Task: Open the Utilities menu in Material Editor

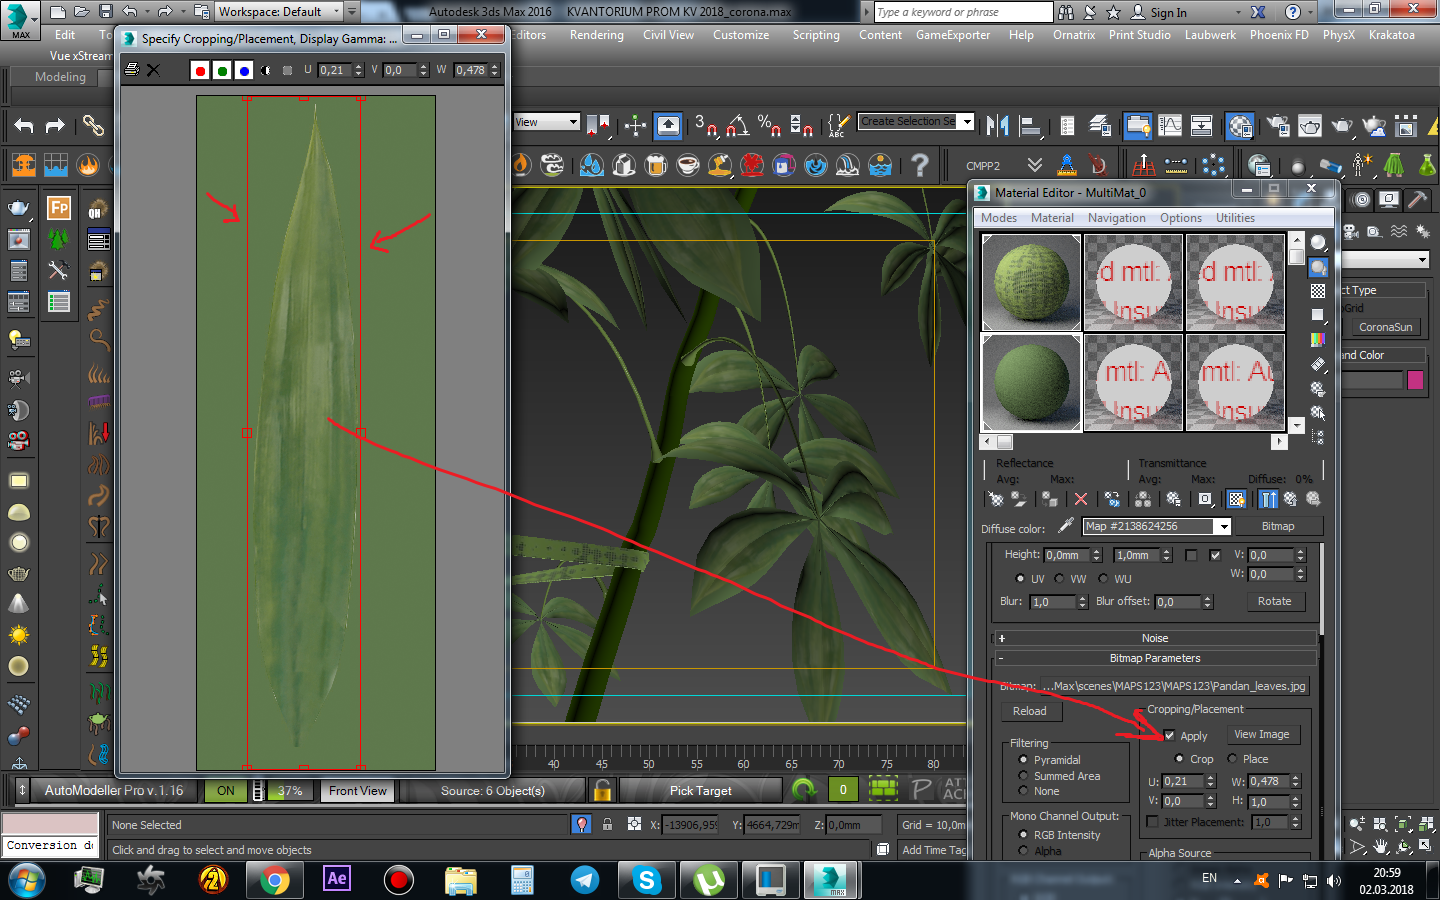Action: 1235,218
